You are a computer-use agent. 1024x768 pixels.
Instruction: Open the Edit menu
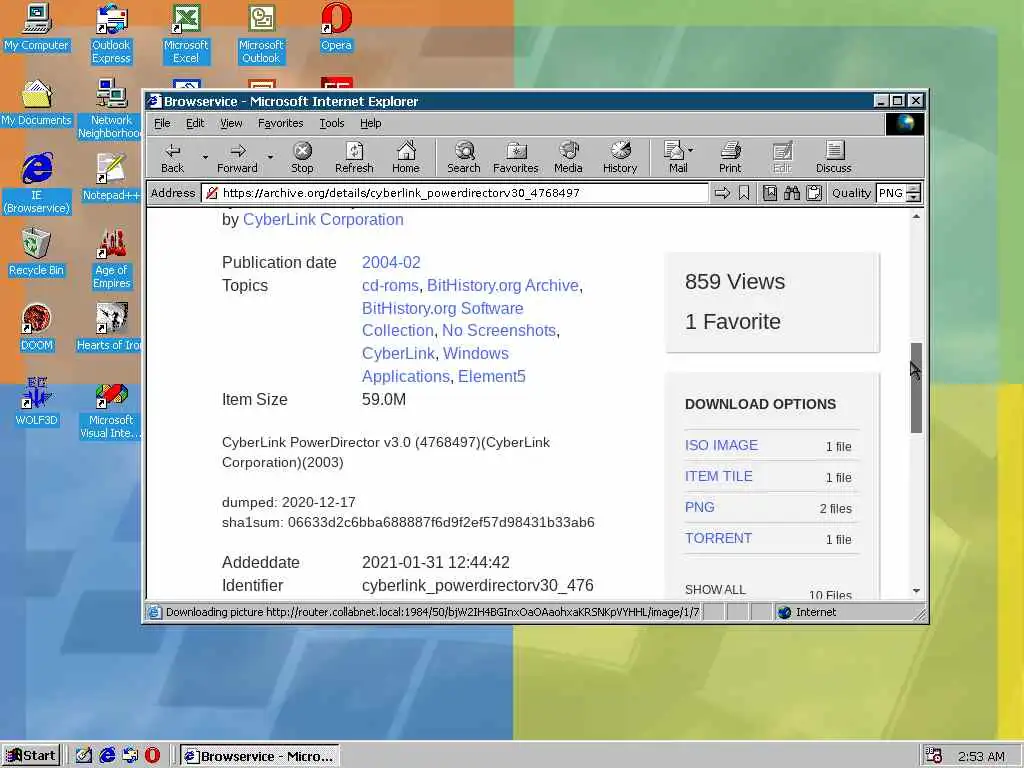click(195, 123)
